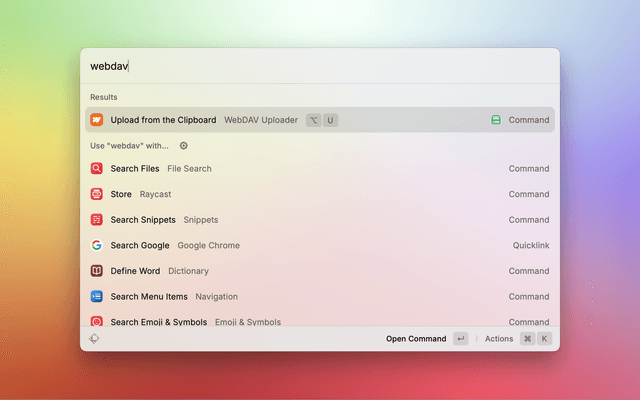Click the Emoji & Symbols icon
Viewport: 640px width, 400px height.
pos(97,321)
